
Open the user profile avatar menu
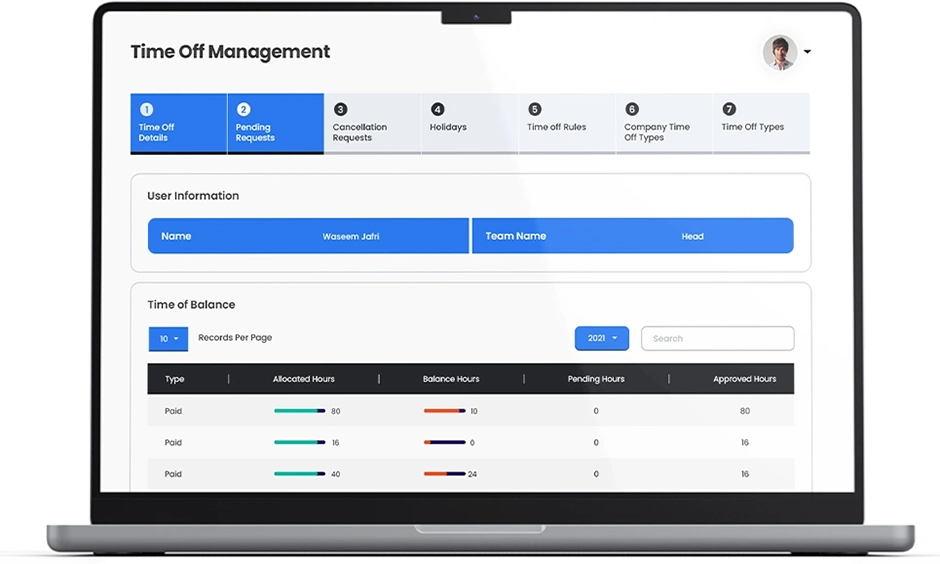(779, 53)
